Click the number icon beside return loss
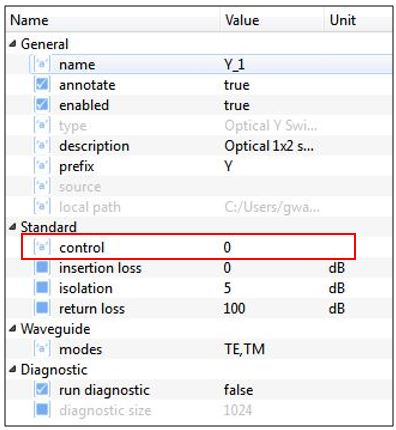 click(42, 308)
